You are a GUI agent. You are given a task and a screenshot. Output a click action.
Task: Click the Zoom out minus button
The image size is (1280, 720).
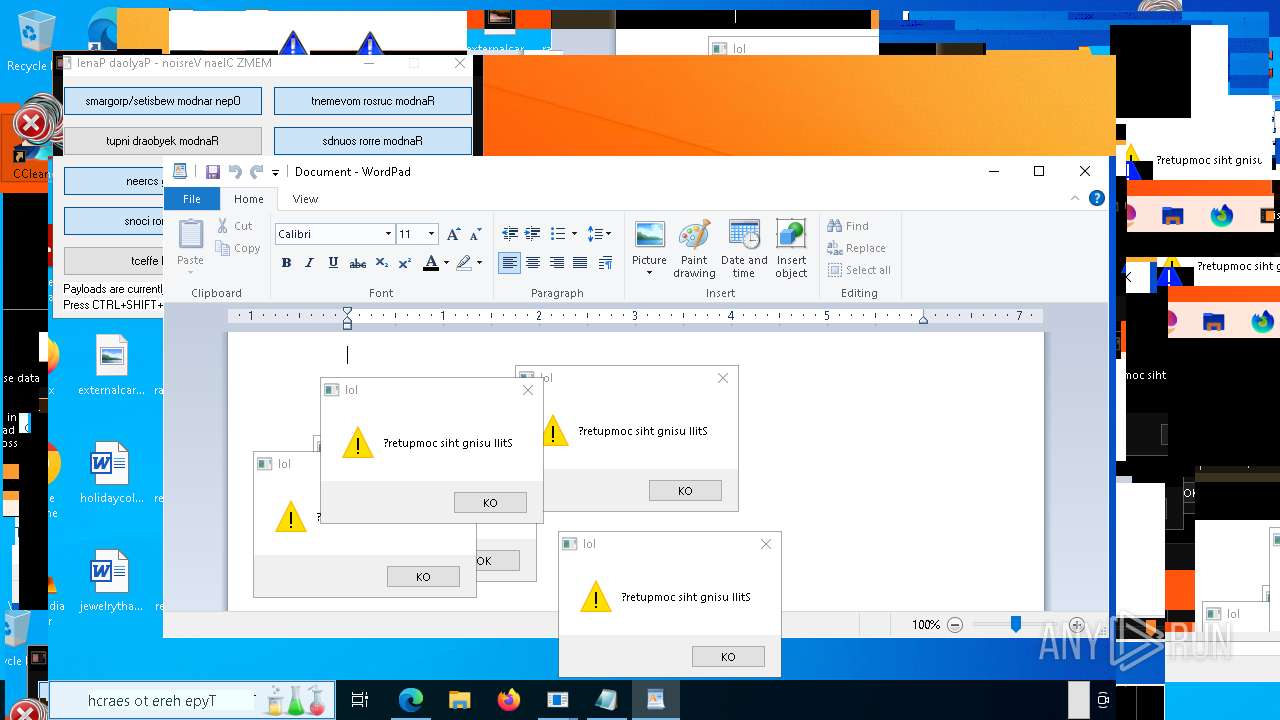(955, 625)
